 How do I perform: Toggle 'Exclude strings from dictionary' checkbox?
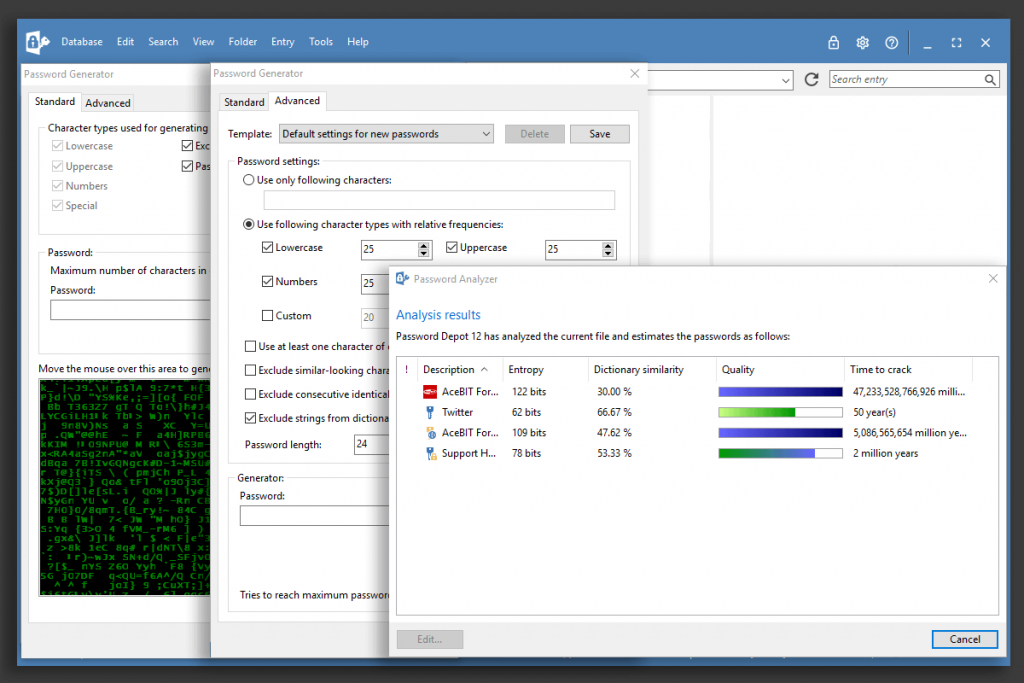[x=250, y=417]
